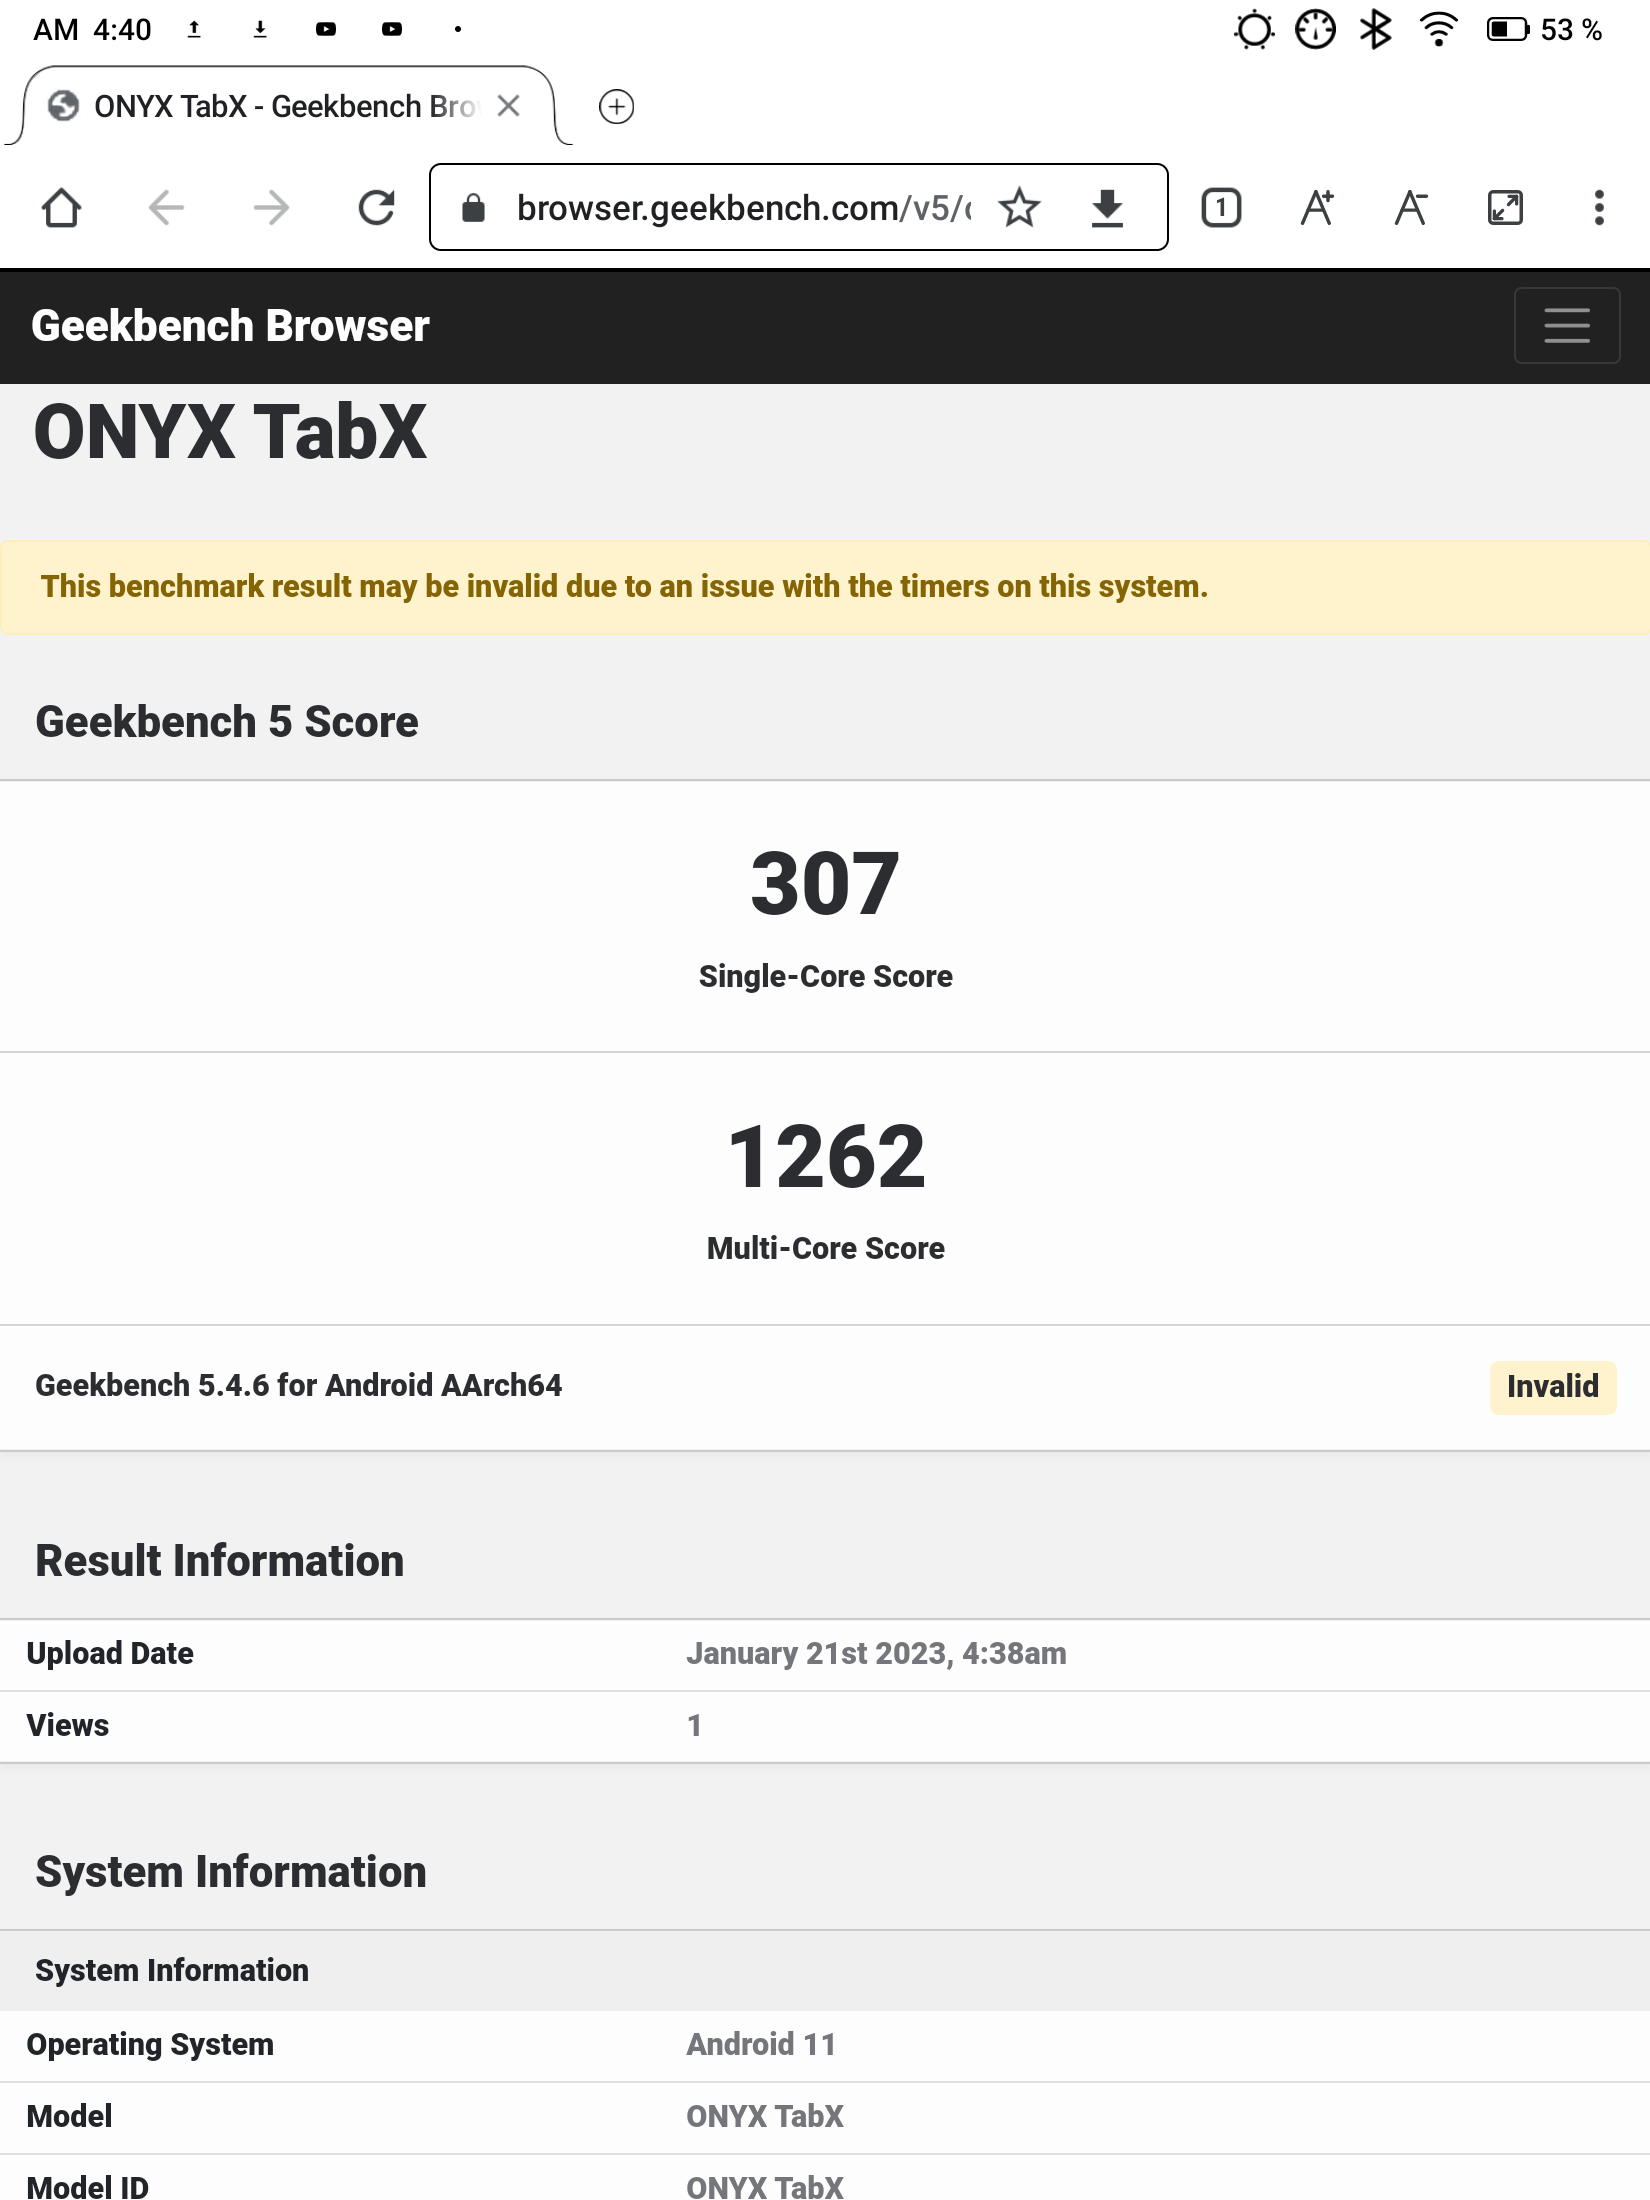
Task: Decrease page font size
Action: click(x=1411, y=208)
